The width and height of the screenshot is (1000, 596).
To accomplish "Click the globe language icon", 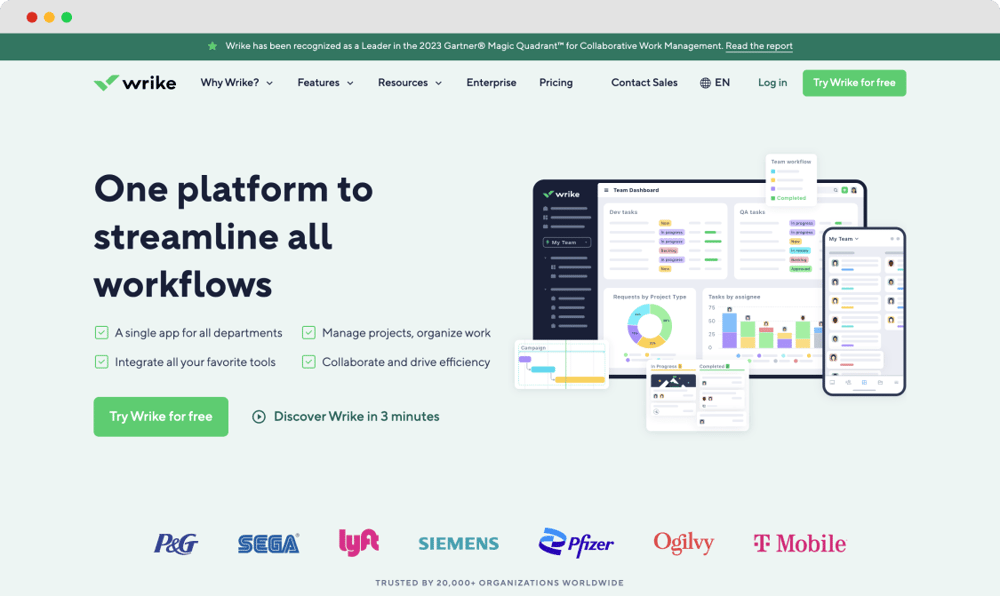I will pyautogui.click(x=705, y=83).
